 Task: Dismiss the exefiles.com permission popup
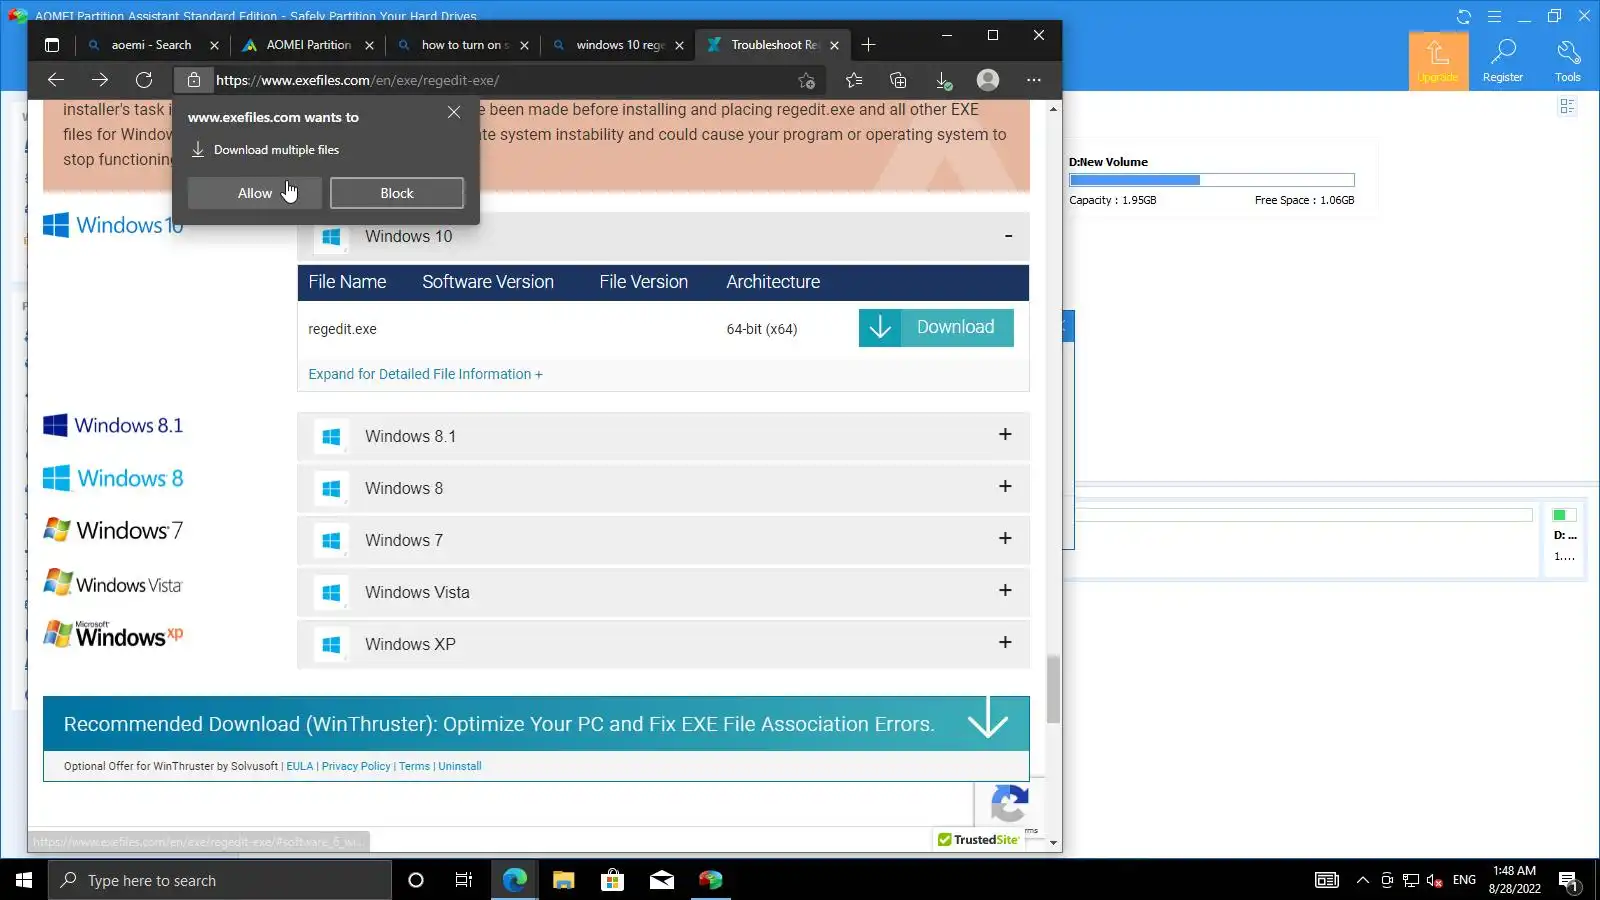(454, 112)
